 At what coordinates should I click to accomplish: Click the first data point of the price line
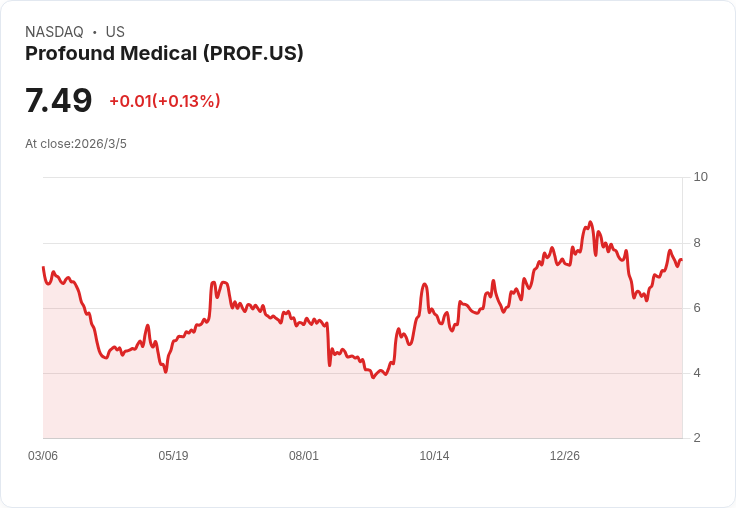[43, 267]
